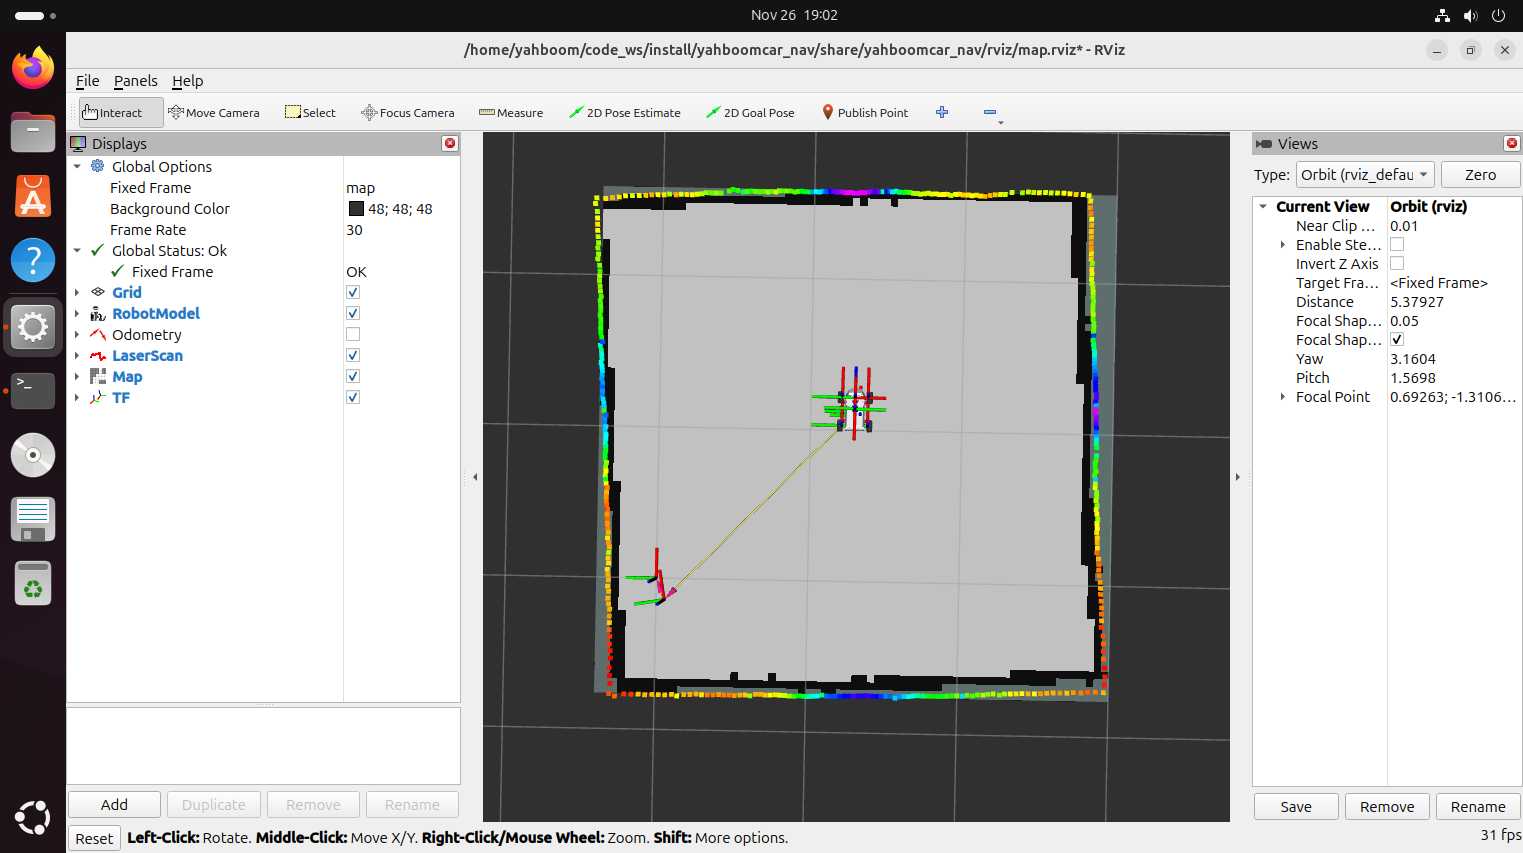Screen dimensions: 1523x853
Task: Enable the Odometry display checkbox
Action: coord(353,334)
